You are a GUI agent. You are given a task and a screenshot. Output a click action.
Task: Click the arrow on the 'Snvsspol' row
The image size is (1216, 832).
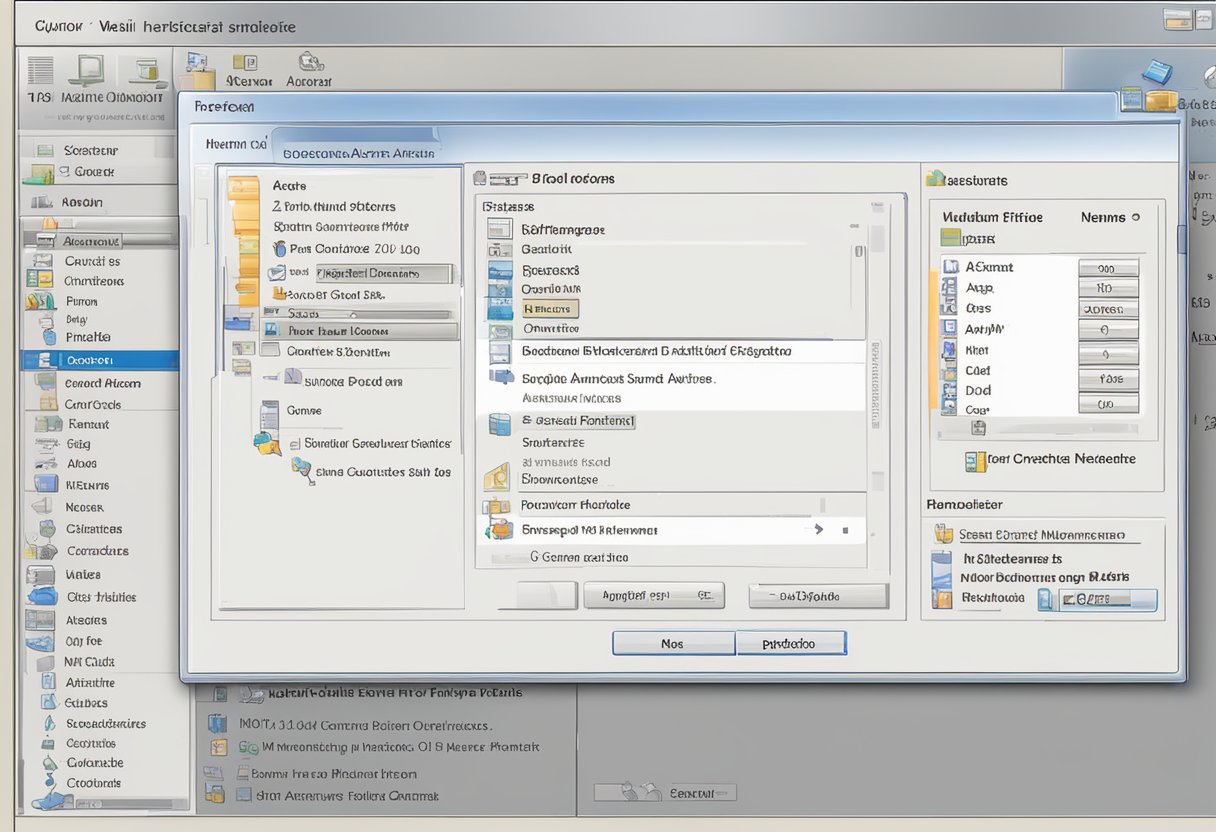coord(817,530)
